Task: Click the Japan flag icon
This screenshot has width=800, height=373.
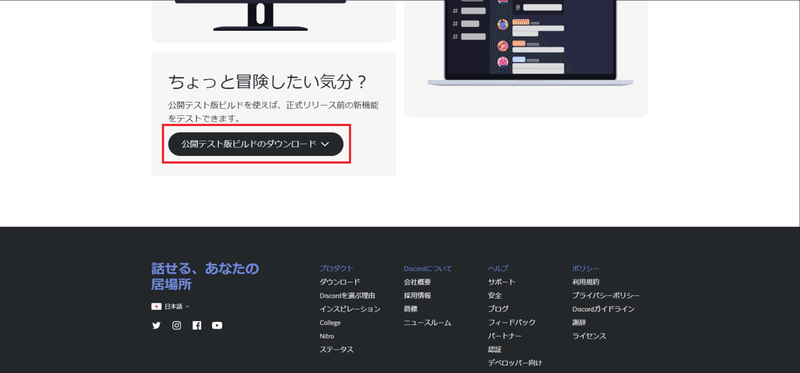Action: click(x=156, y=307)
